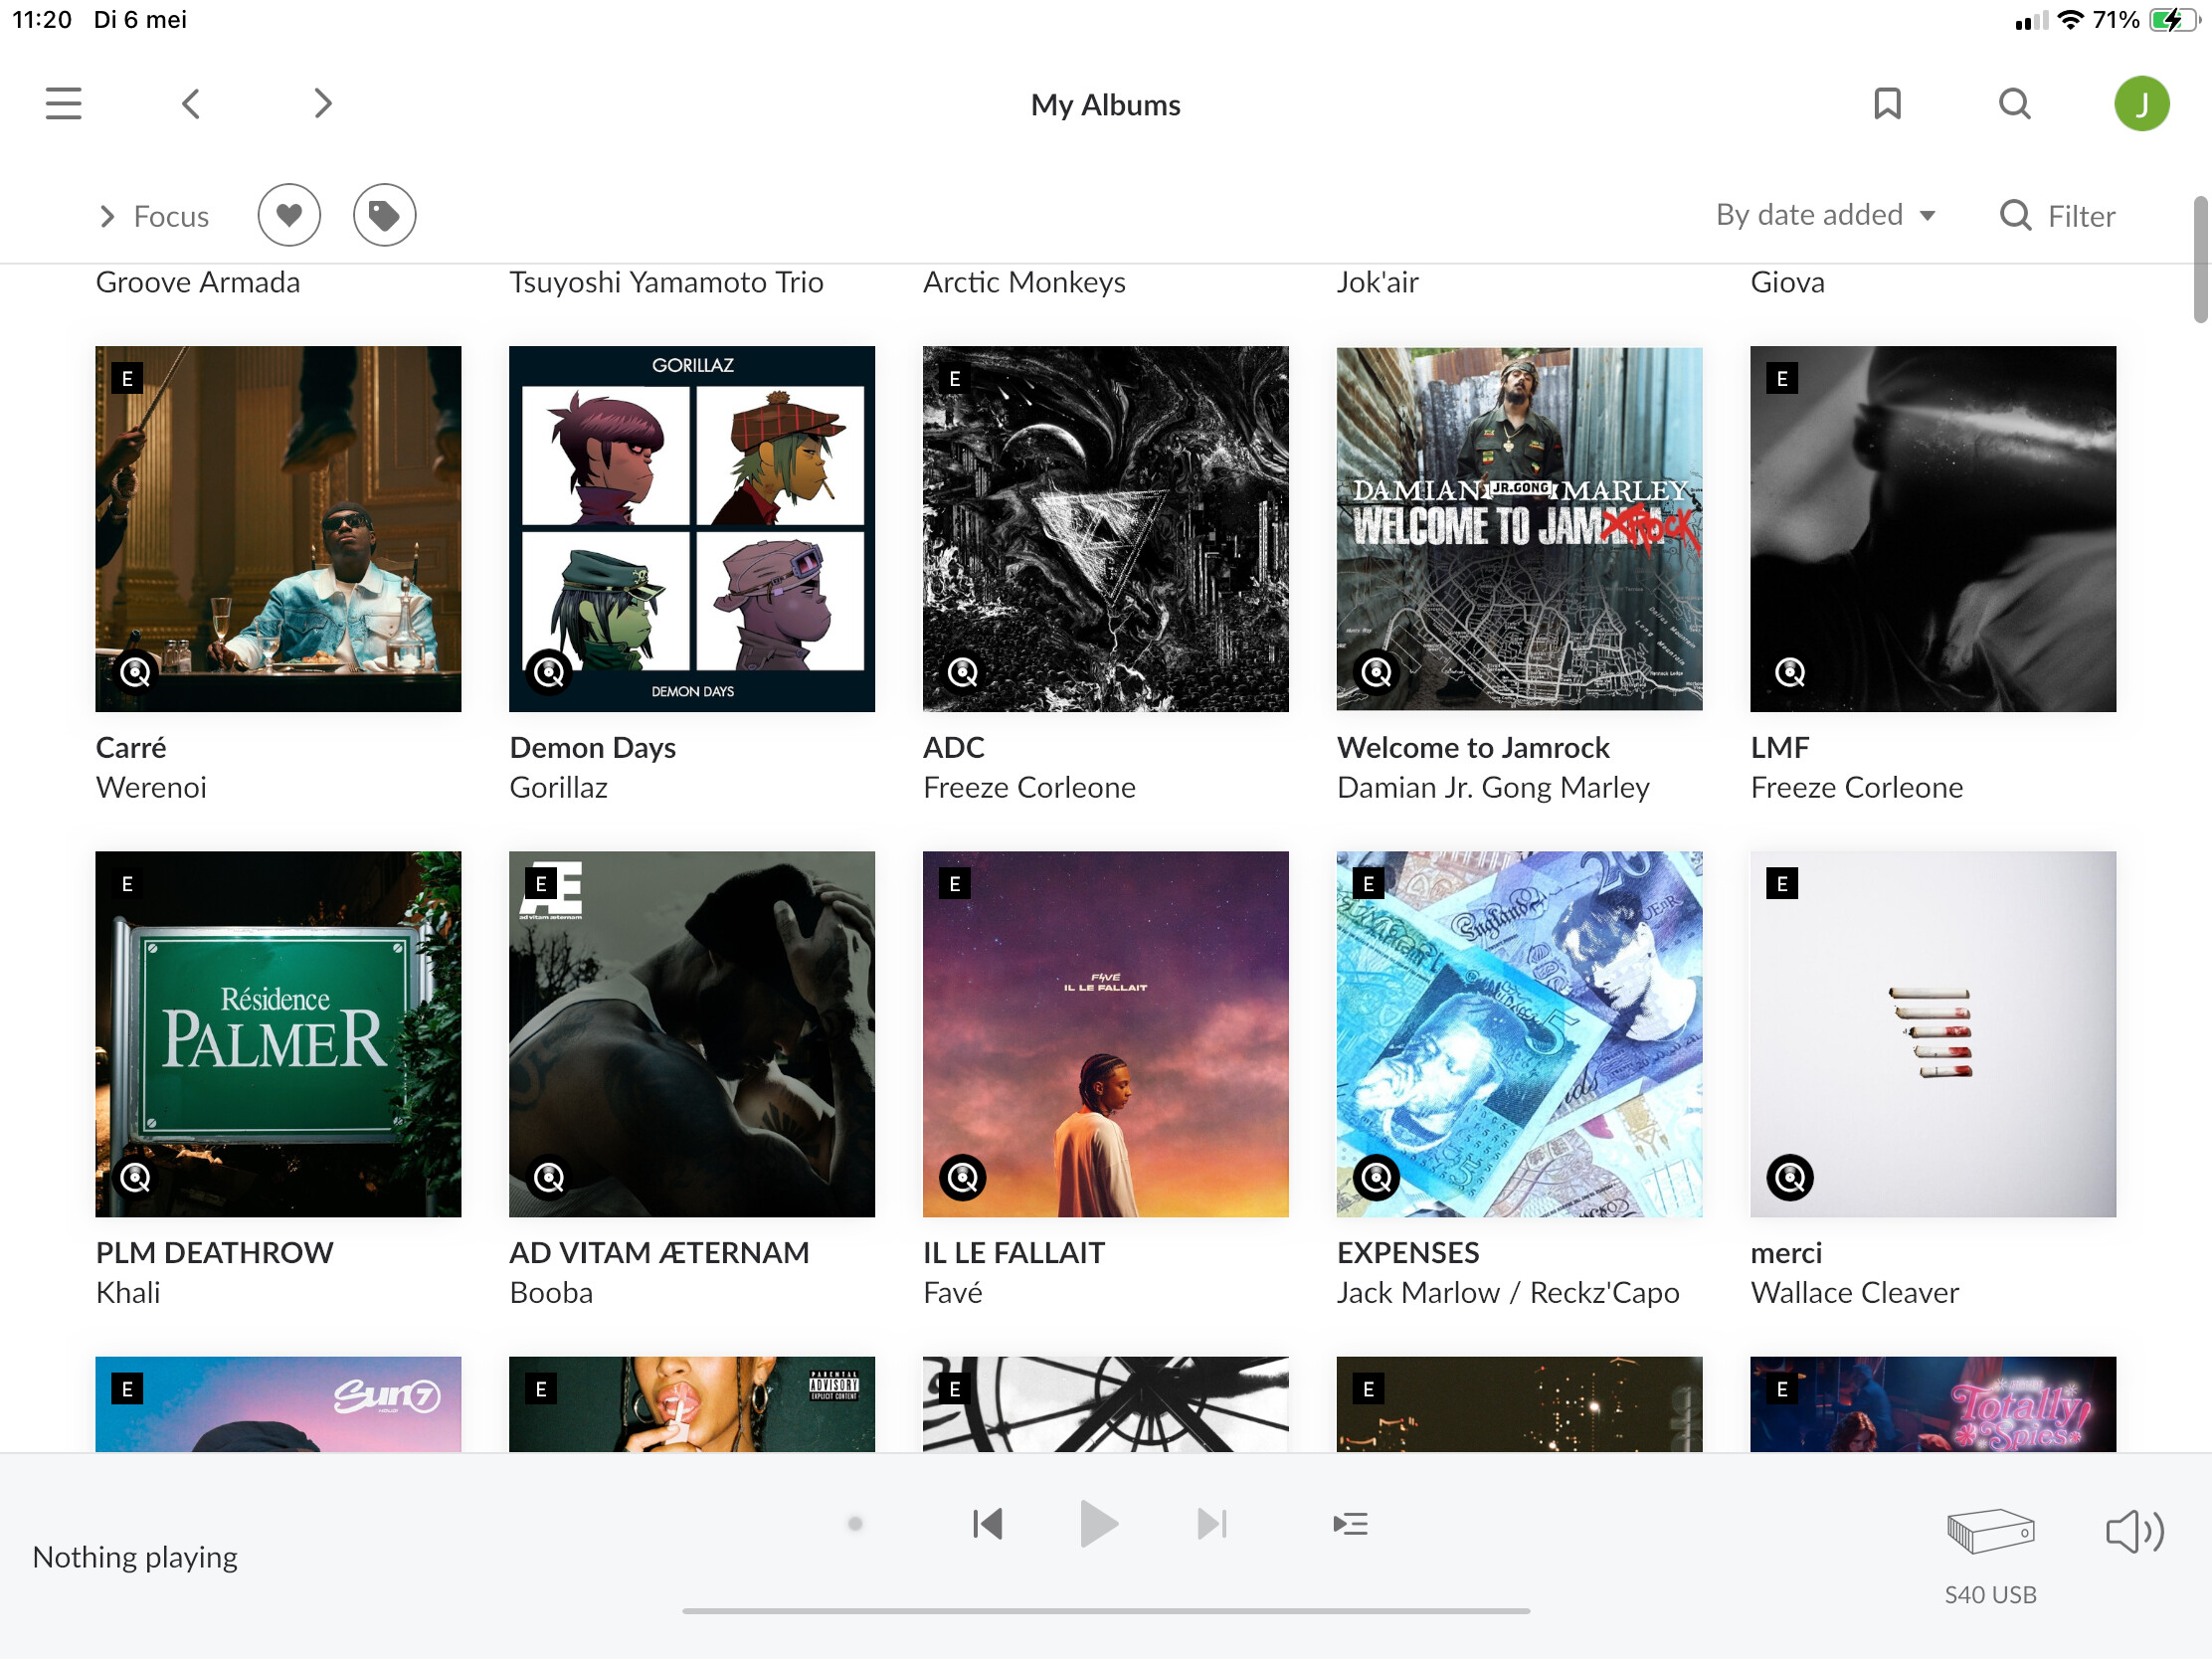This screenshot has width=2212, height=1659.
Task: Open the Welcome to Jamrock cover
Action: click(x=1519, y=529)
